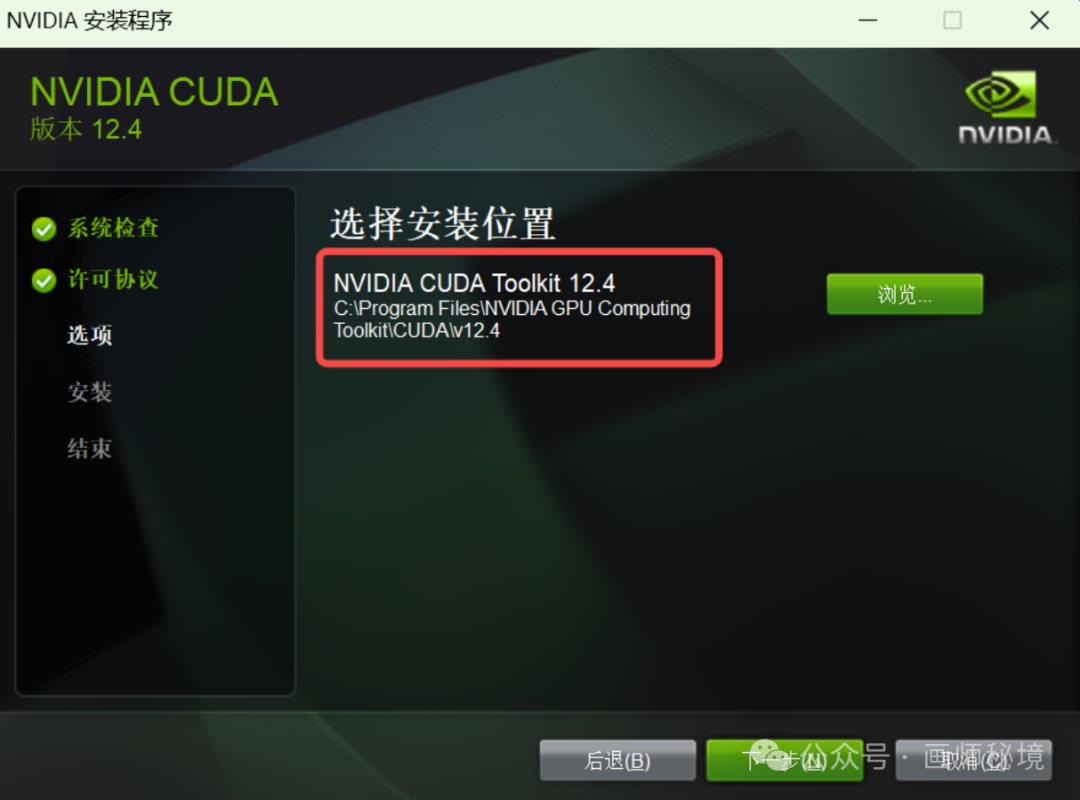Cancel installation with the 取消(C) button
The width and height of the screenshot is (1080, 800).
(x=973, y=761)
